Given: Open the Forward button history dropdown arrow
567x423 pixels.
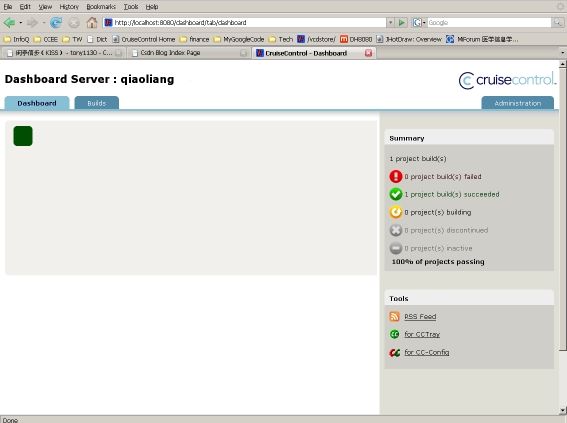Looking at the screenshot, I should coord(44,23).
